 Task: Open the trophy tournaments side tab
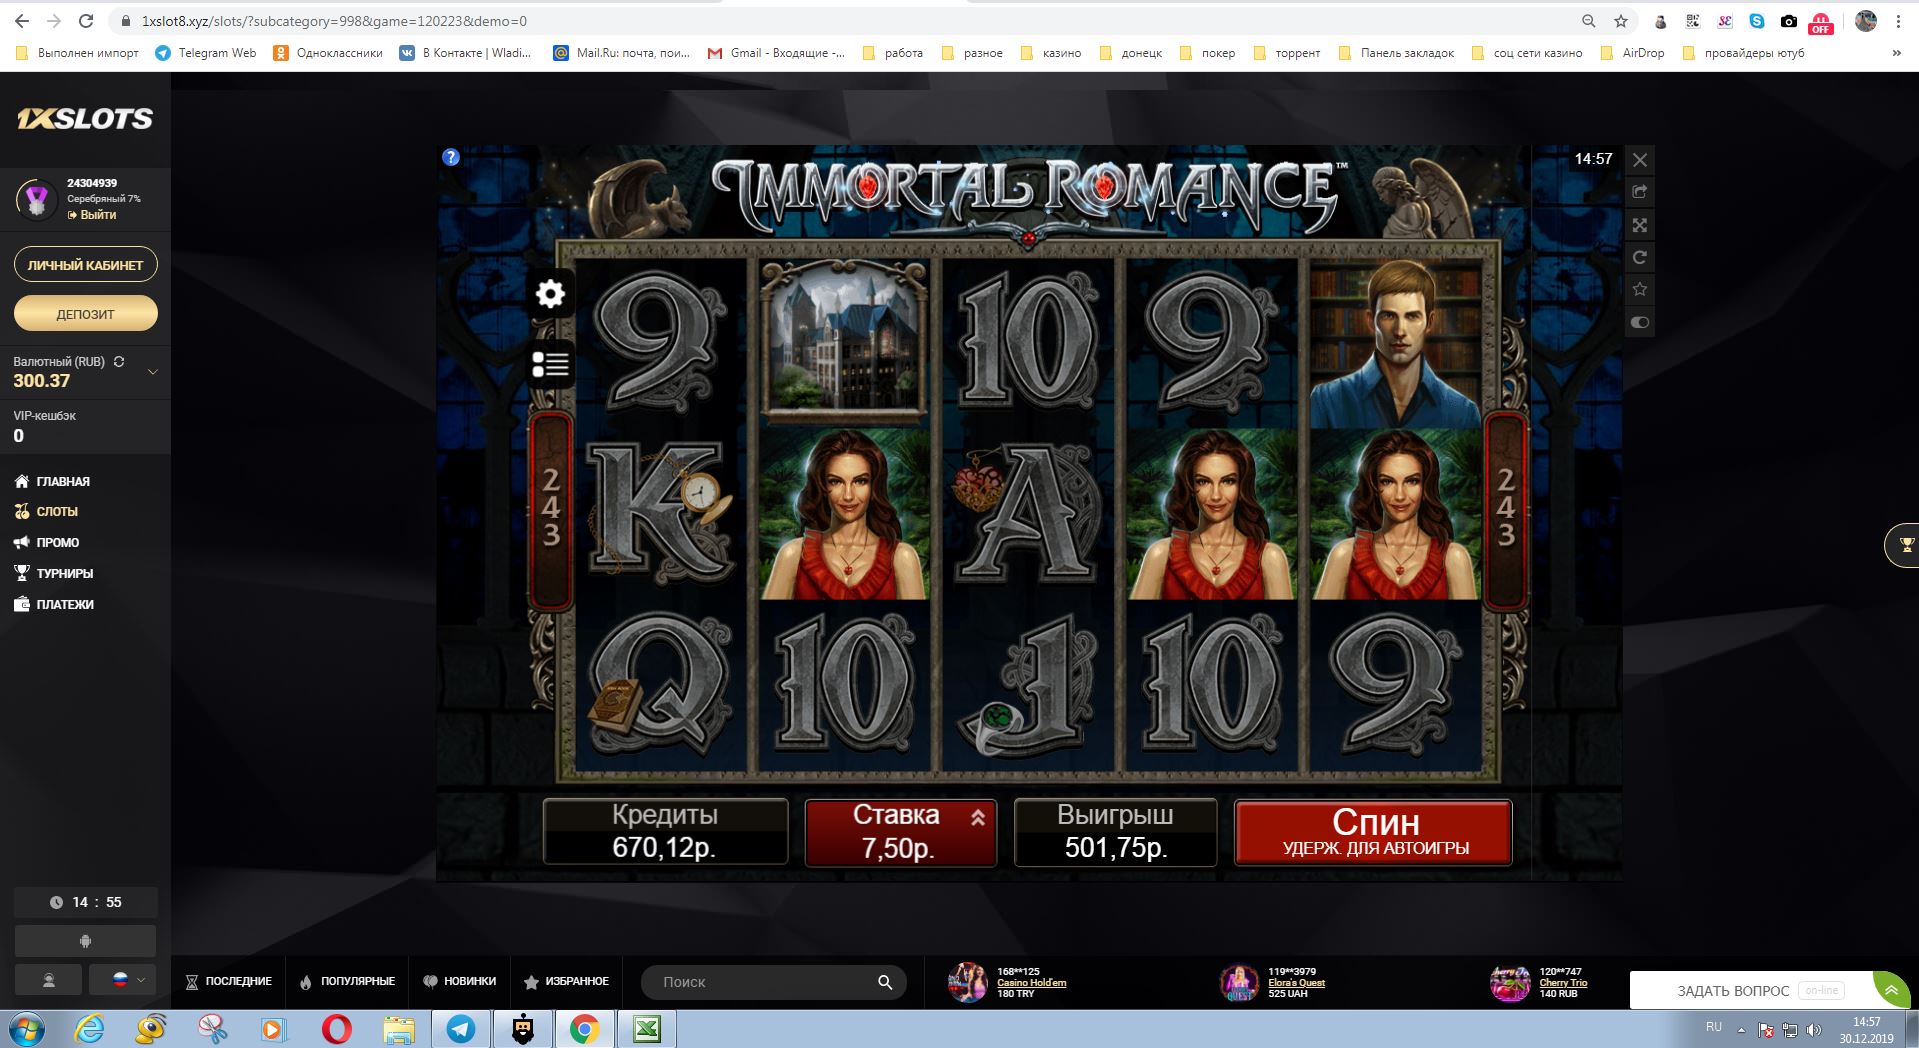(x=1902, y=545)
